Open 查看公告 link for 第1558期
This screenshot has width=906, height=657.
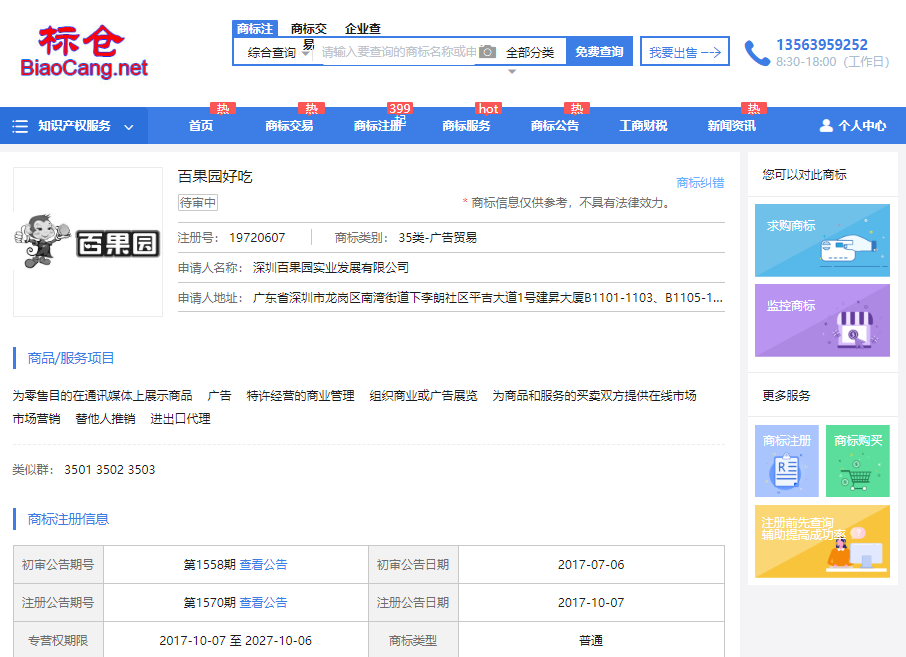(263, 565)
